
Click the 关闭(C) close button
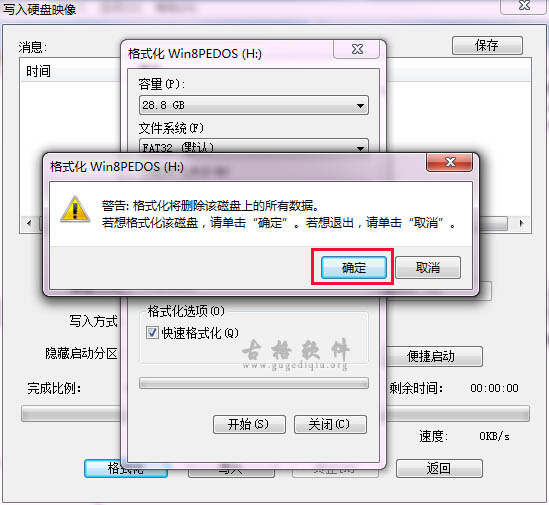click(x=330, y=424)
